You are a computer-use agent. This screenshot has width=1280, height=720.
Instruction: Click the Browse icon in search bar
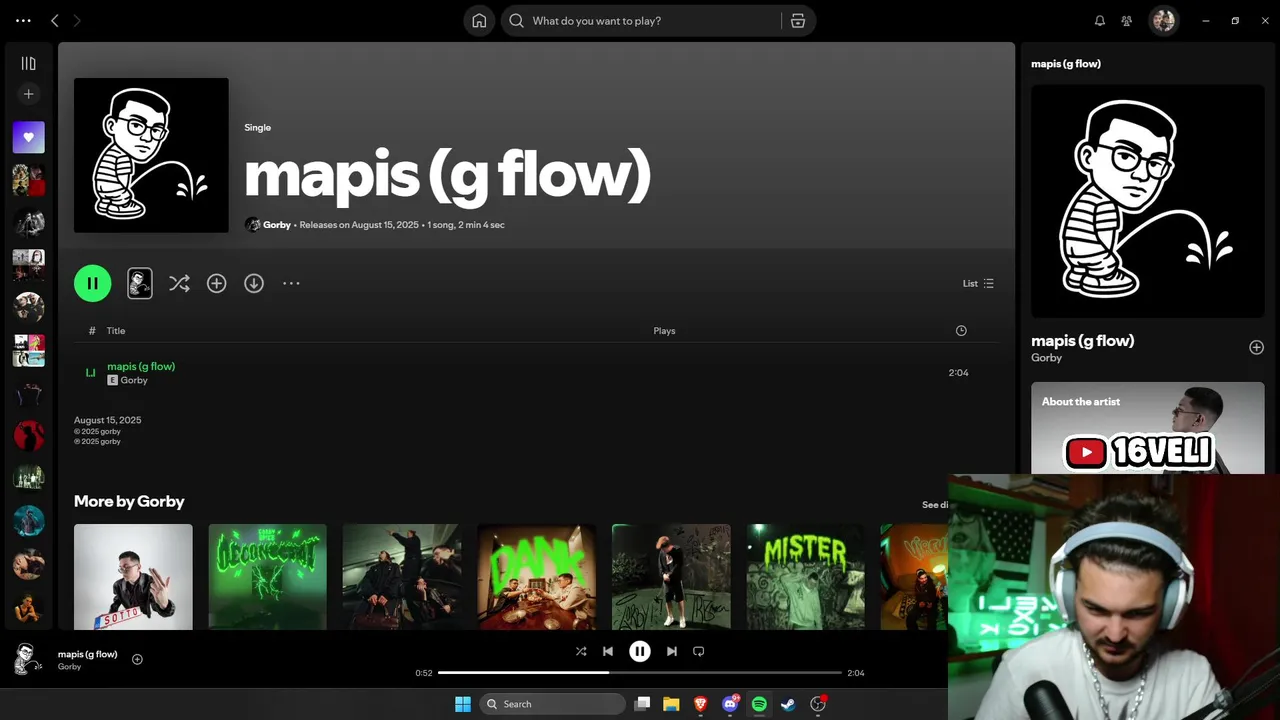(x=798, y=21)
